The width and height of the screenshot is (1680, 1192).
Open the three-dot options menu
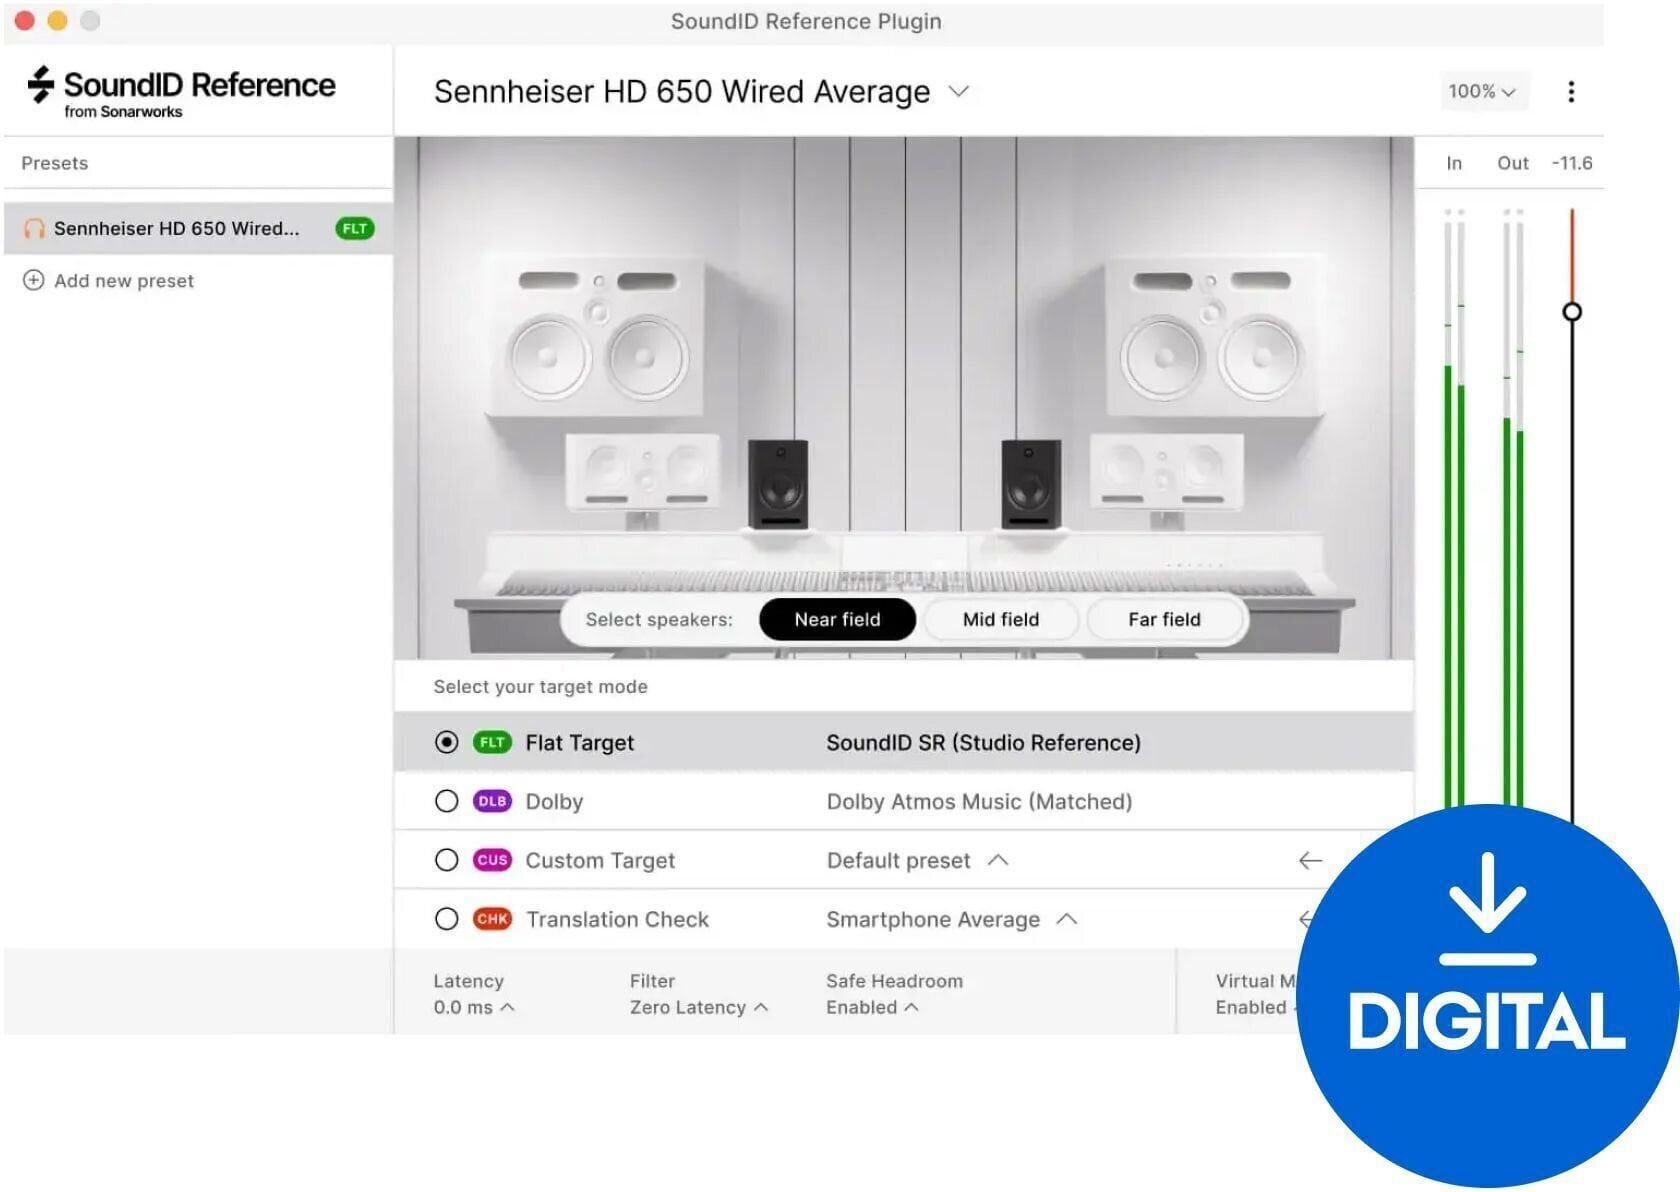click(1572, 91)
